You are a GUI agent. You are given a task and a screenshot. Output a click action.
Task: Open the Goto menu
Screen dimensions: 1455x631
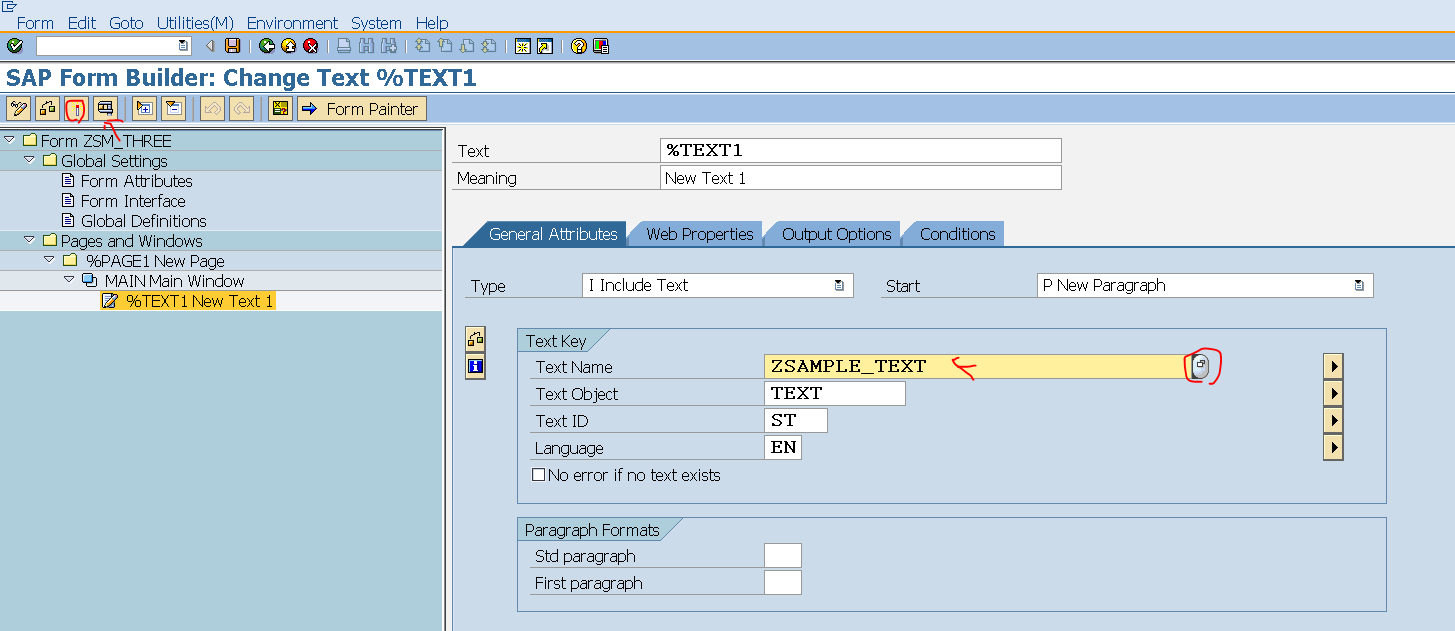[x=126, y=22]
